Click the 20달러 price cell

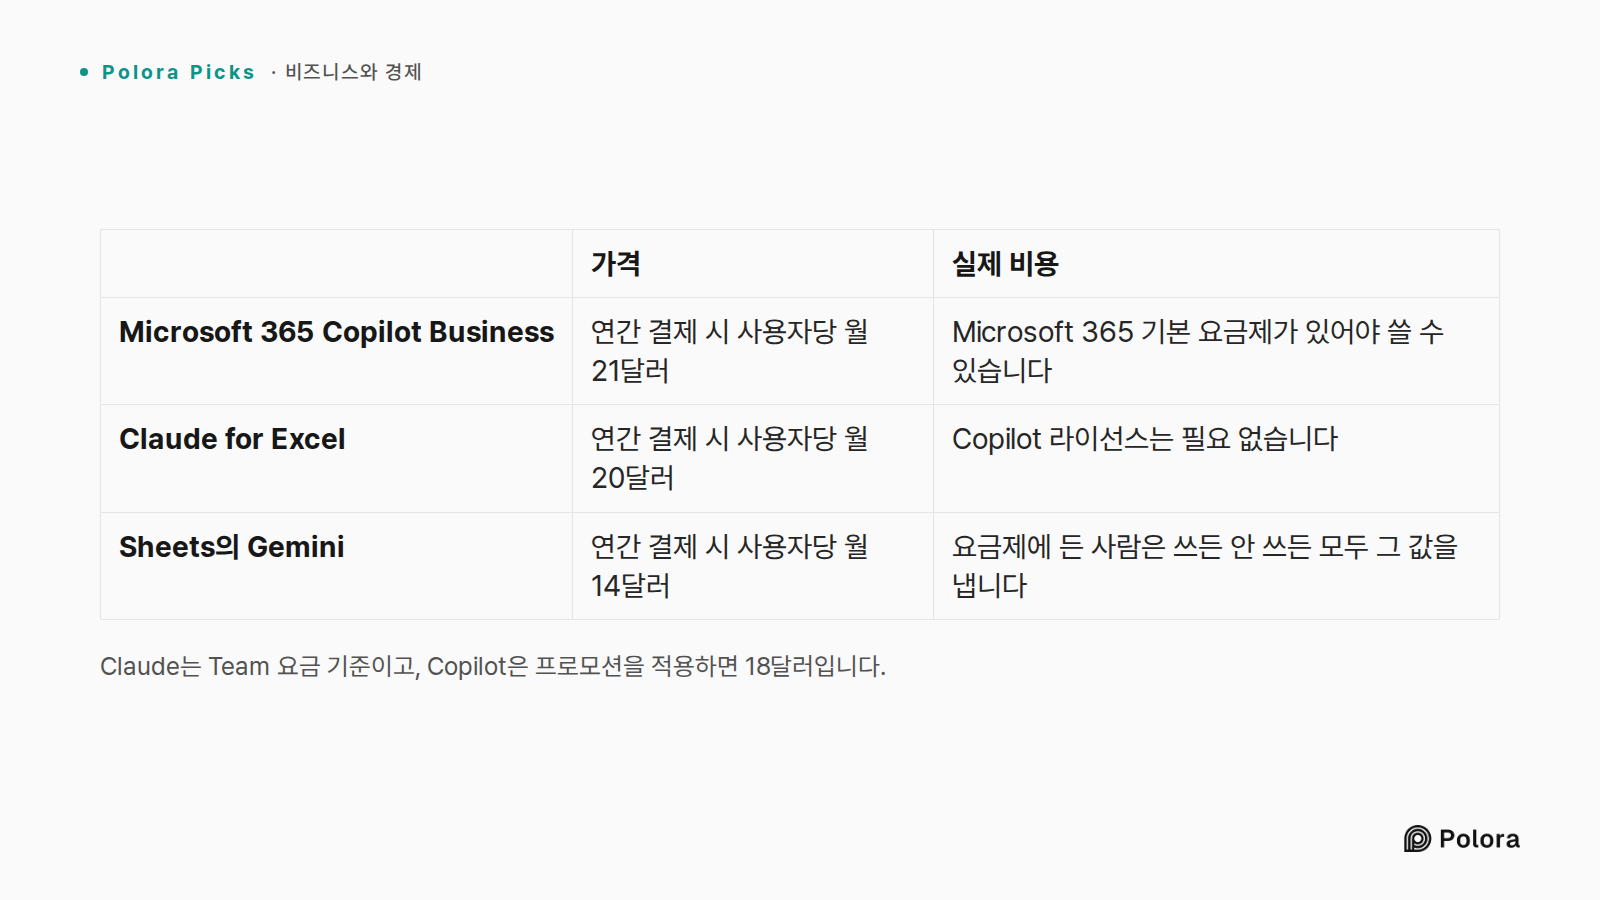753,458
